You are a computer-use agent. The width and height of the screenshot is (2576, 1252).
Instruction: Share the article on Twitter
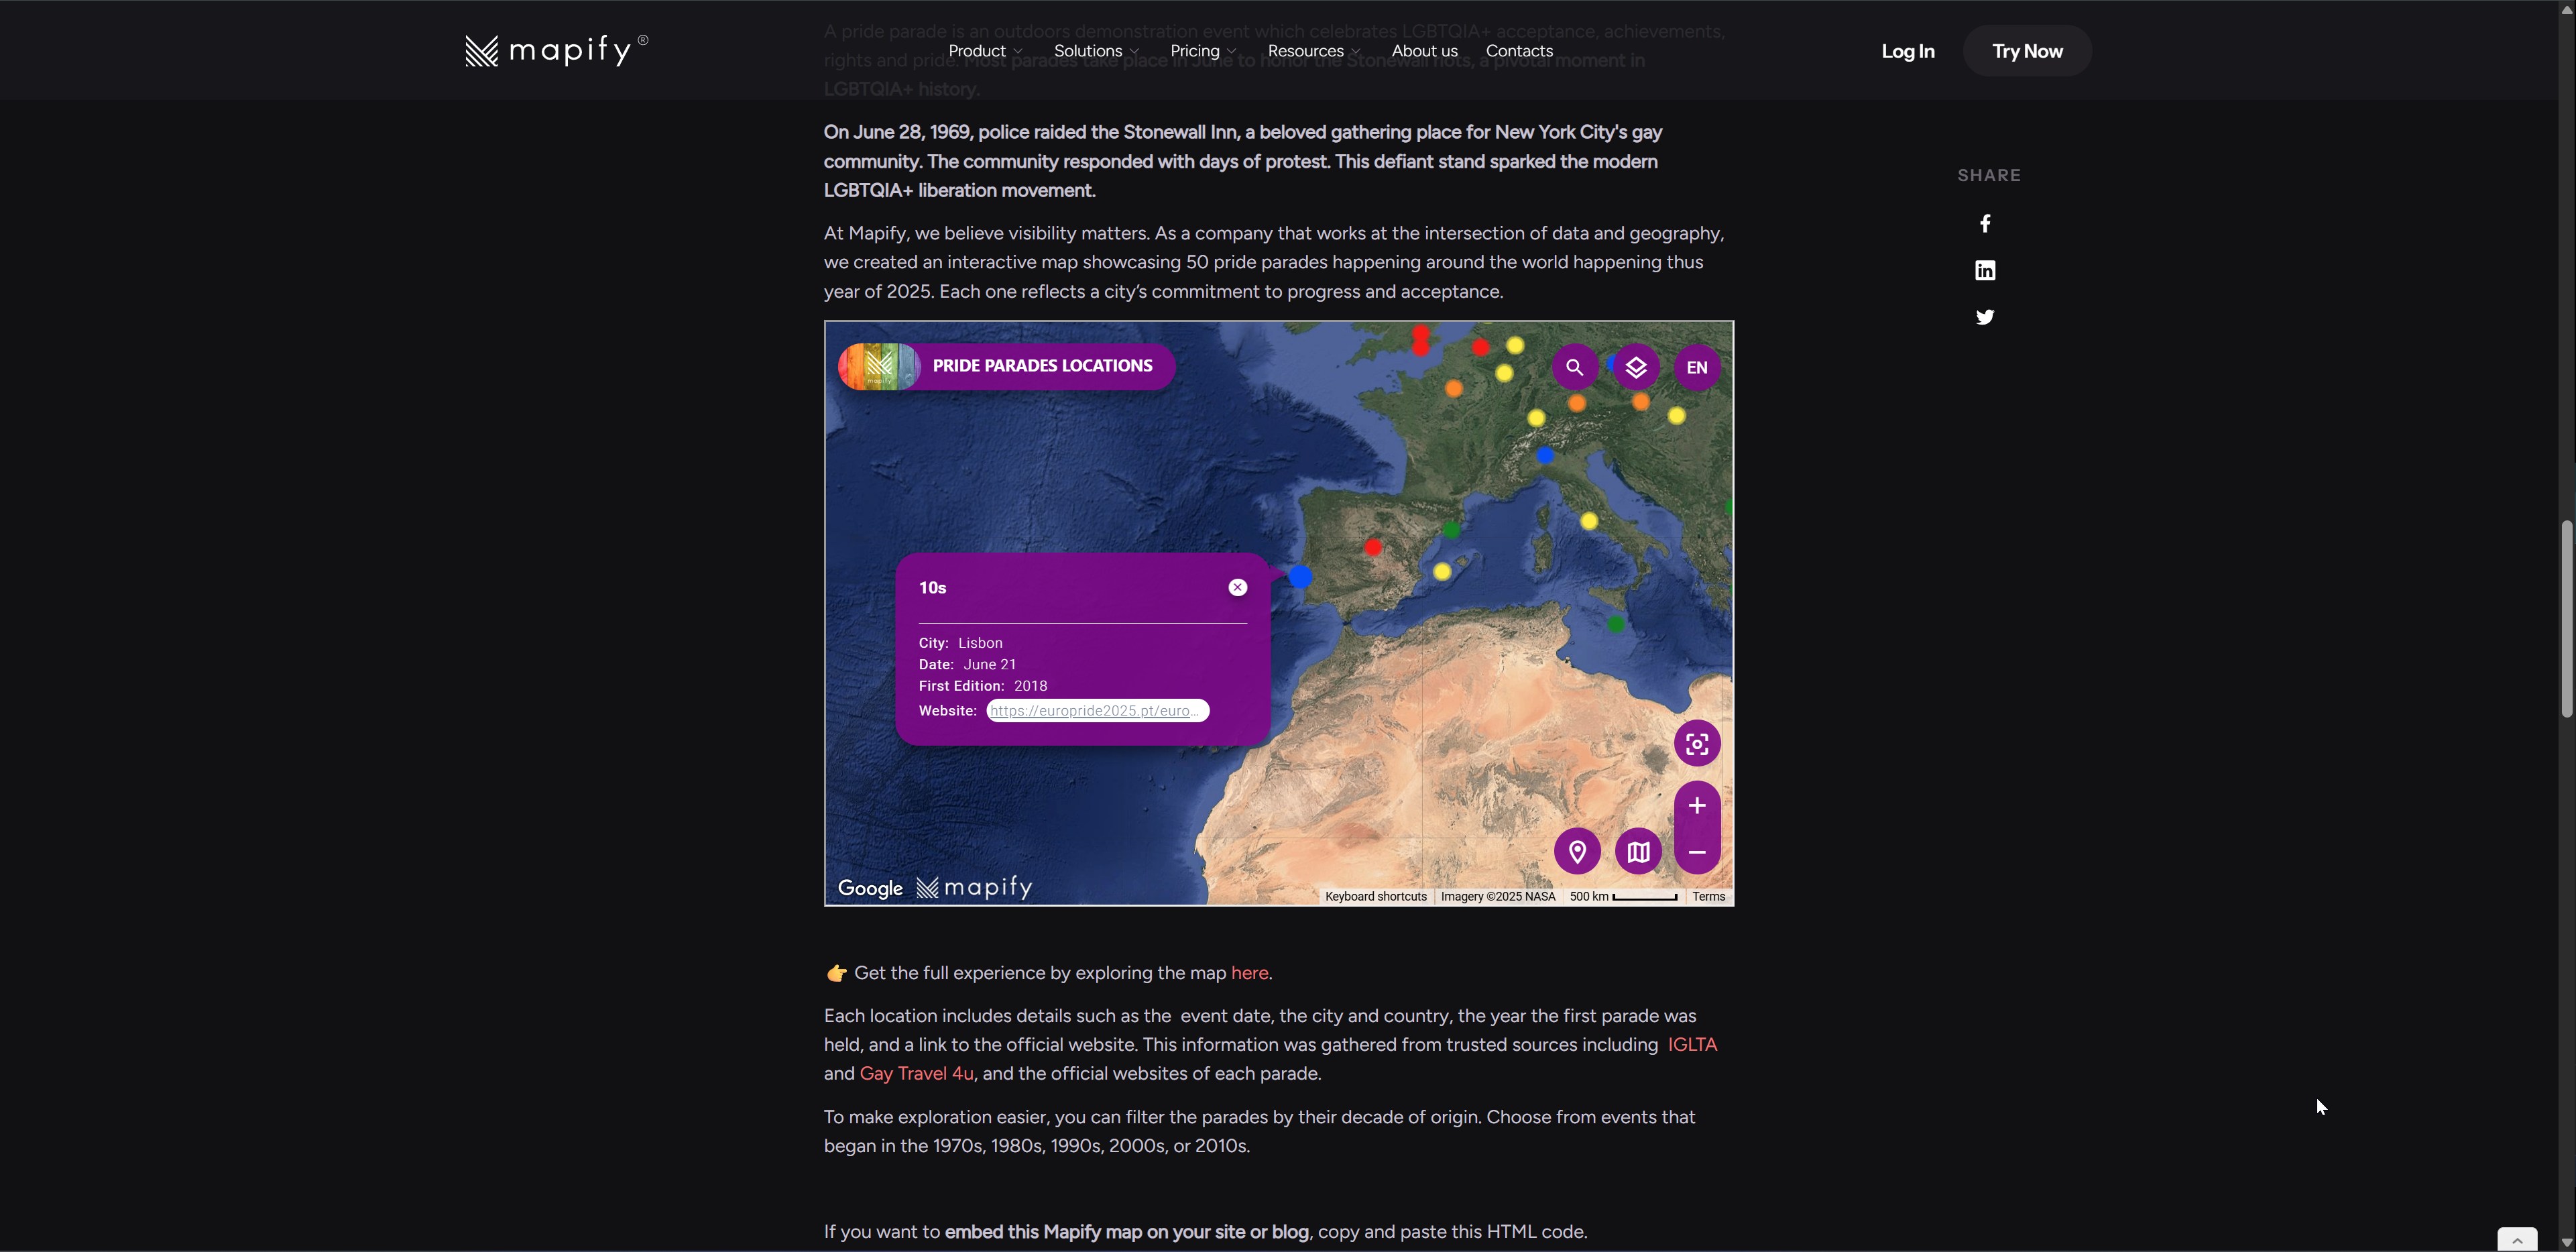click(x=1985, y=317)
